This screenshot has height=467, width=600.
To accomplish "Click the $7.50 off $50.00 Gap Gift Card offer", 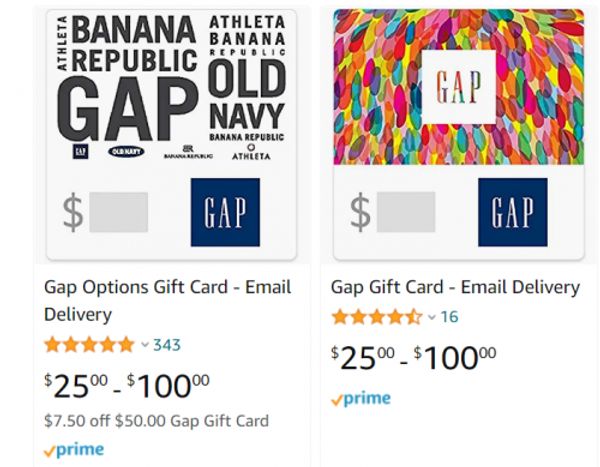I will coord(157,421).
